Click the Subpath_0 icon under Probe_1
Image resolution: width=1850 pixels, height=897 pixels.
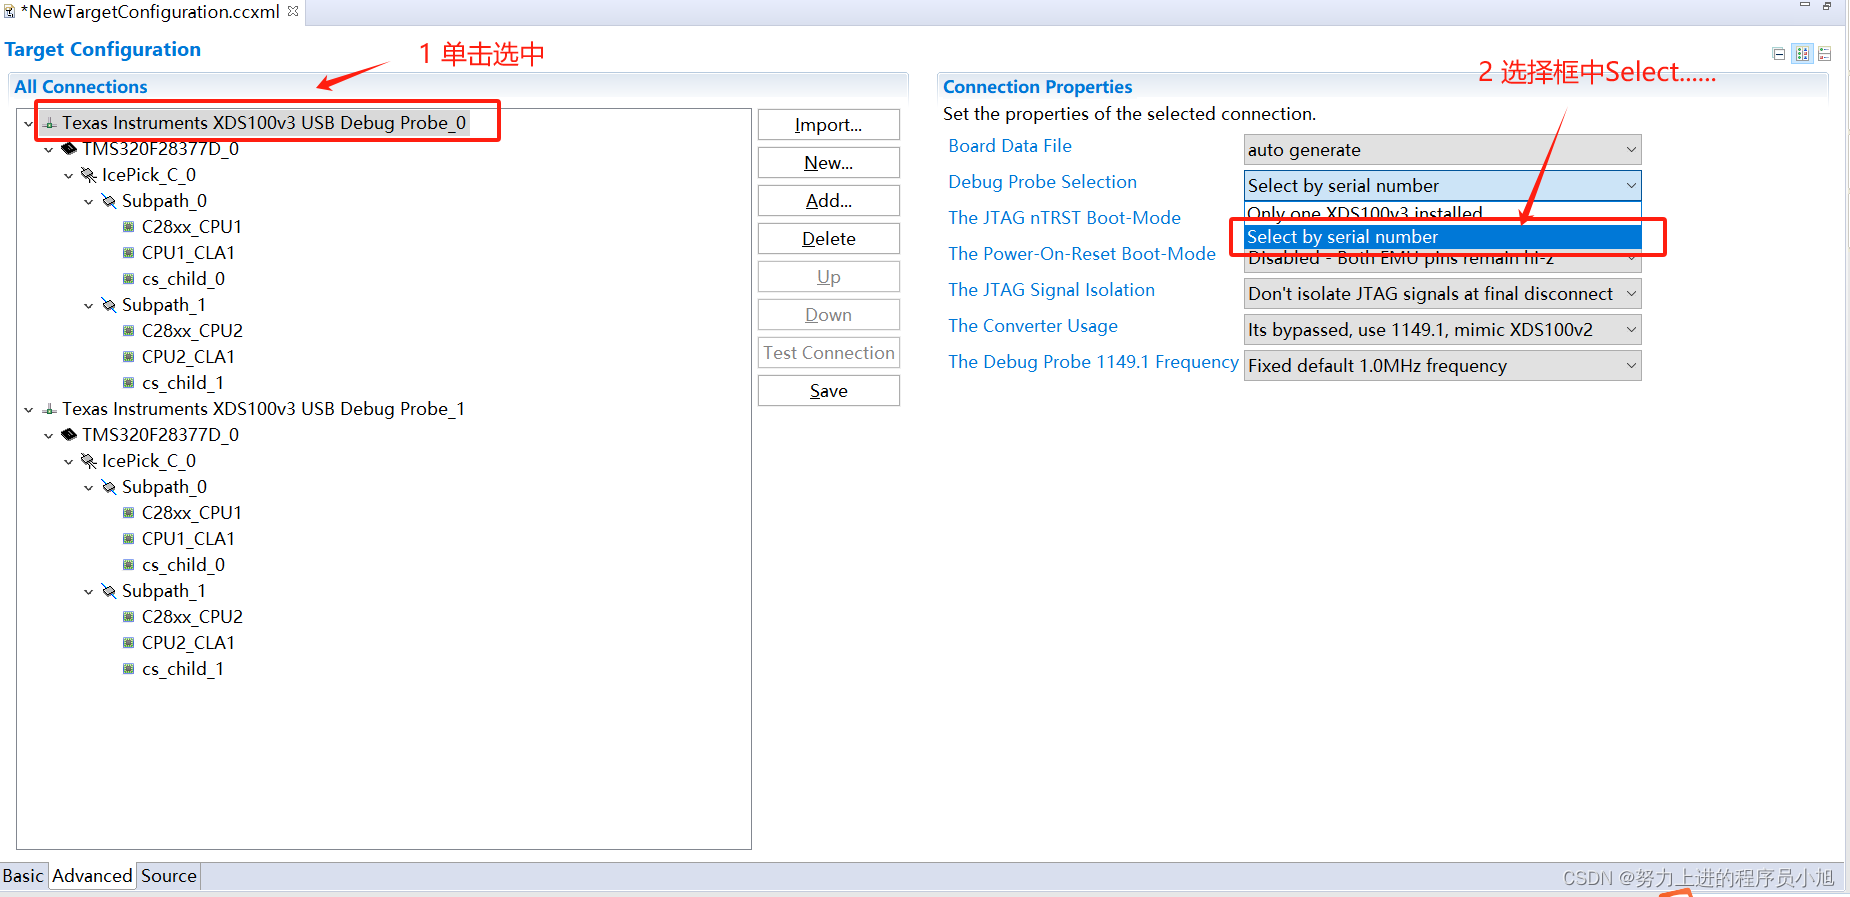pyautogui.click(x=109, y=487)
